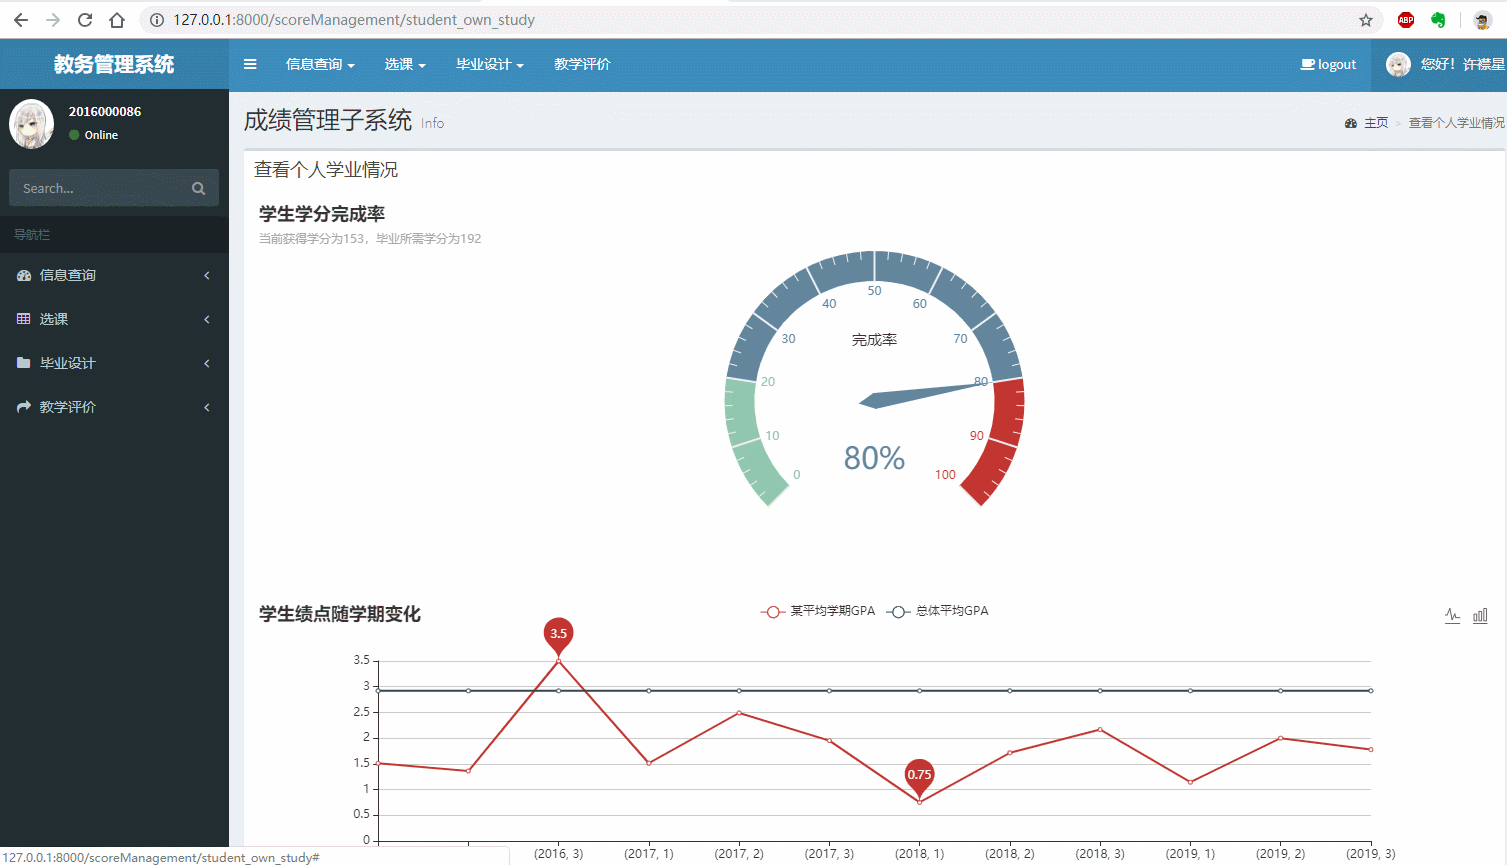This screenshot has height=865, width=1507.
Task: Click the gauge needle pointer
Action: 923,394
